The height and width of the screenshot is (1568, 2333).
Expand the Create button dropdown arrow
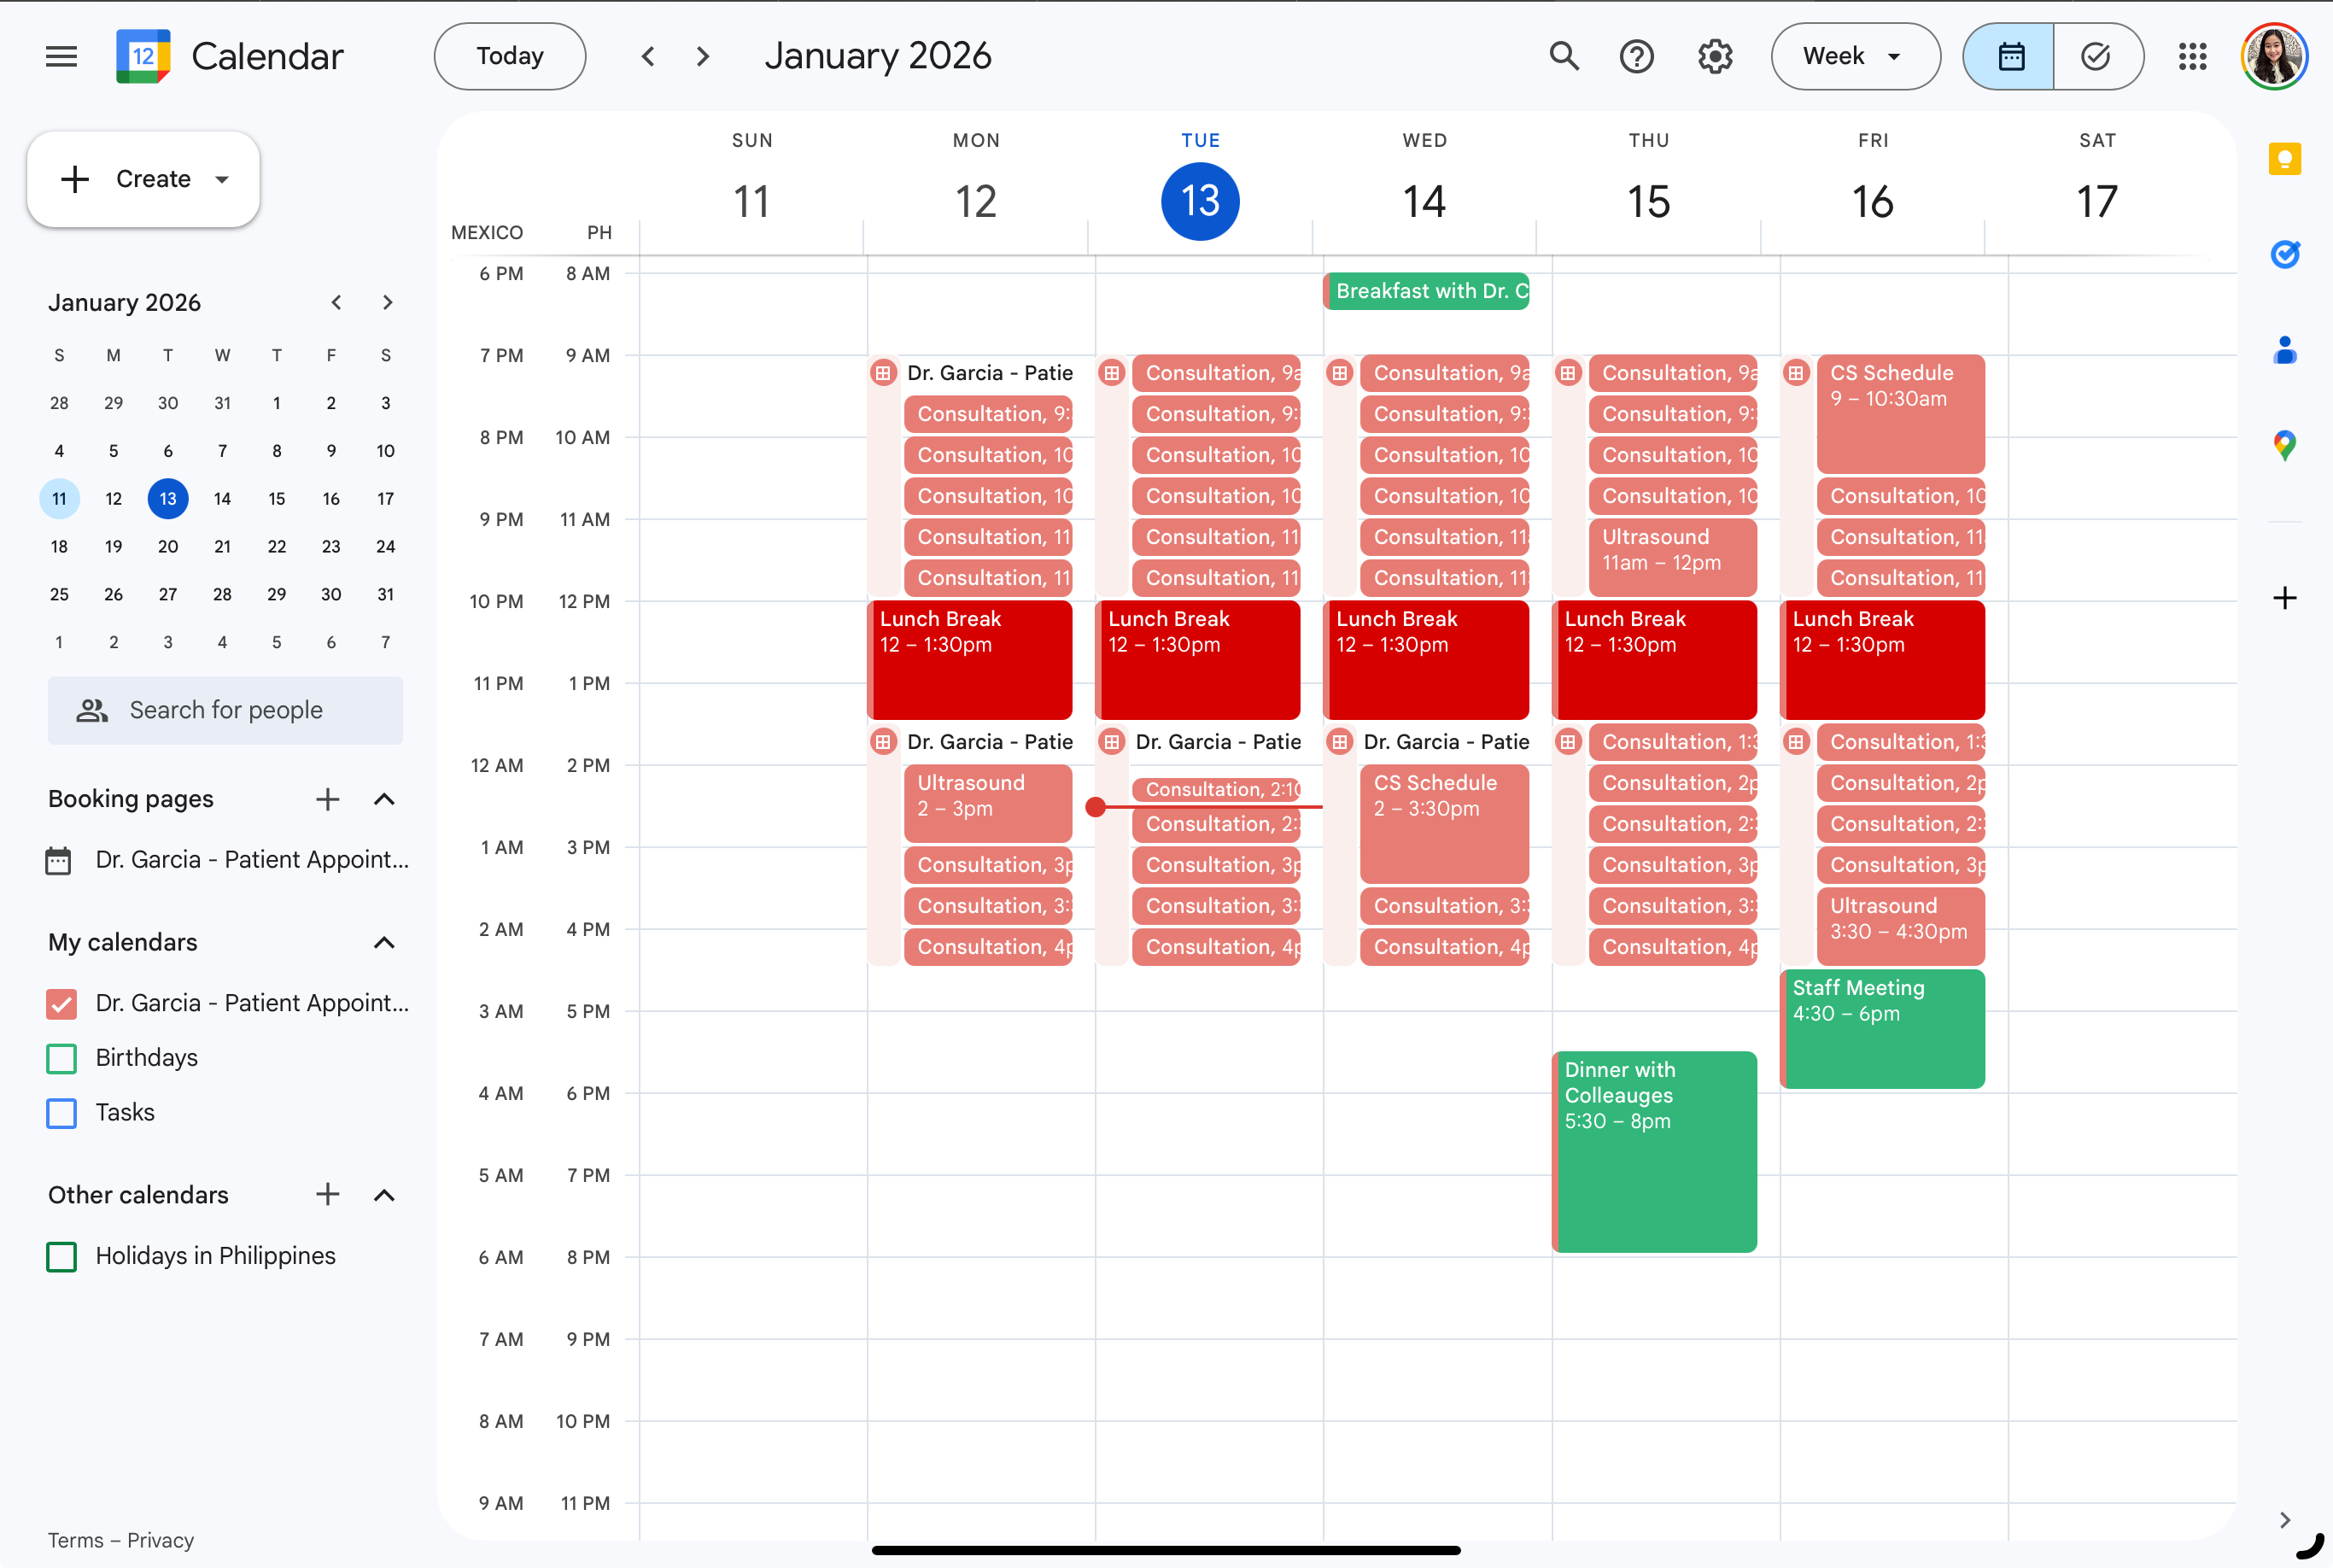(x=222, y=179)
